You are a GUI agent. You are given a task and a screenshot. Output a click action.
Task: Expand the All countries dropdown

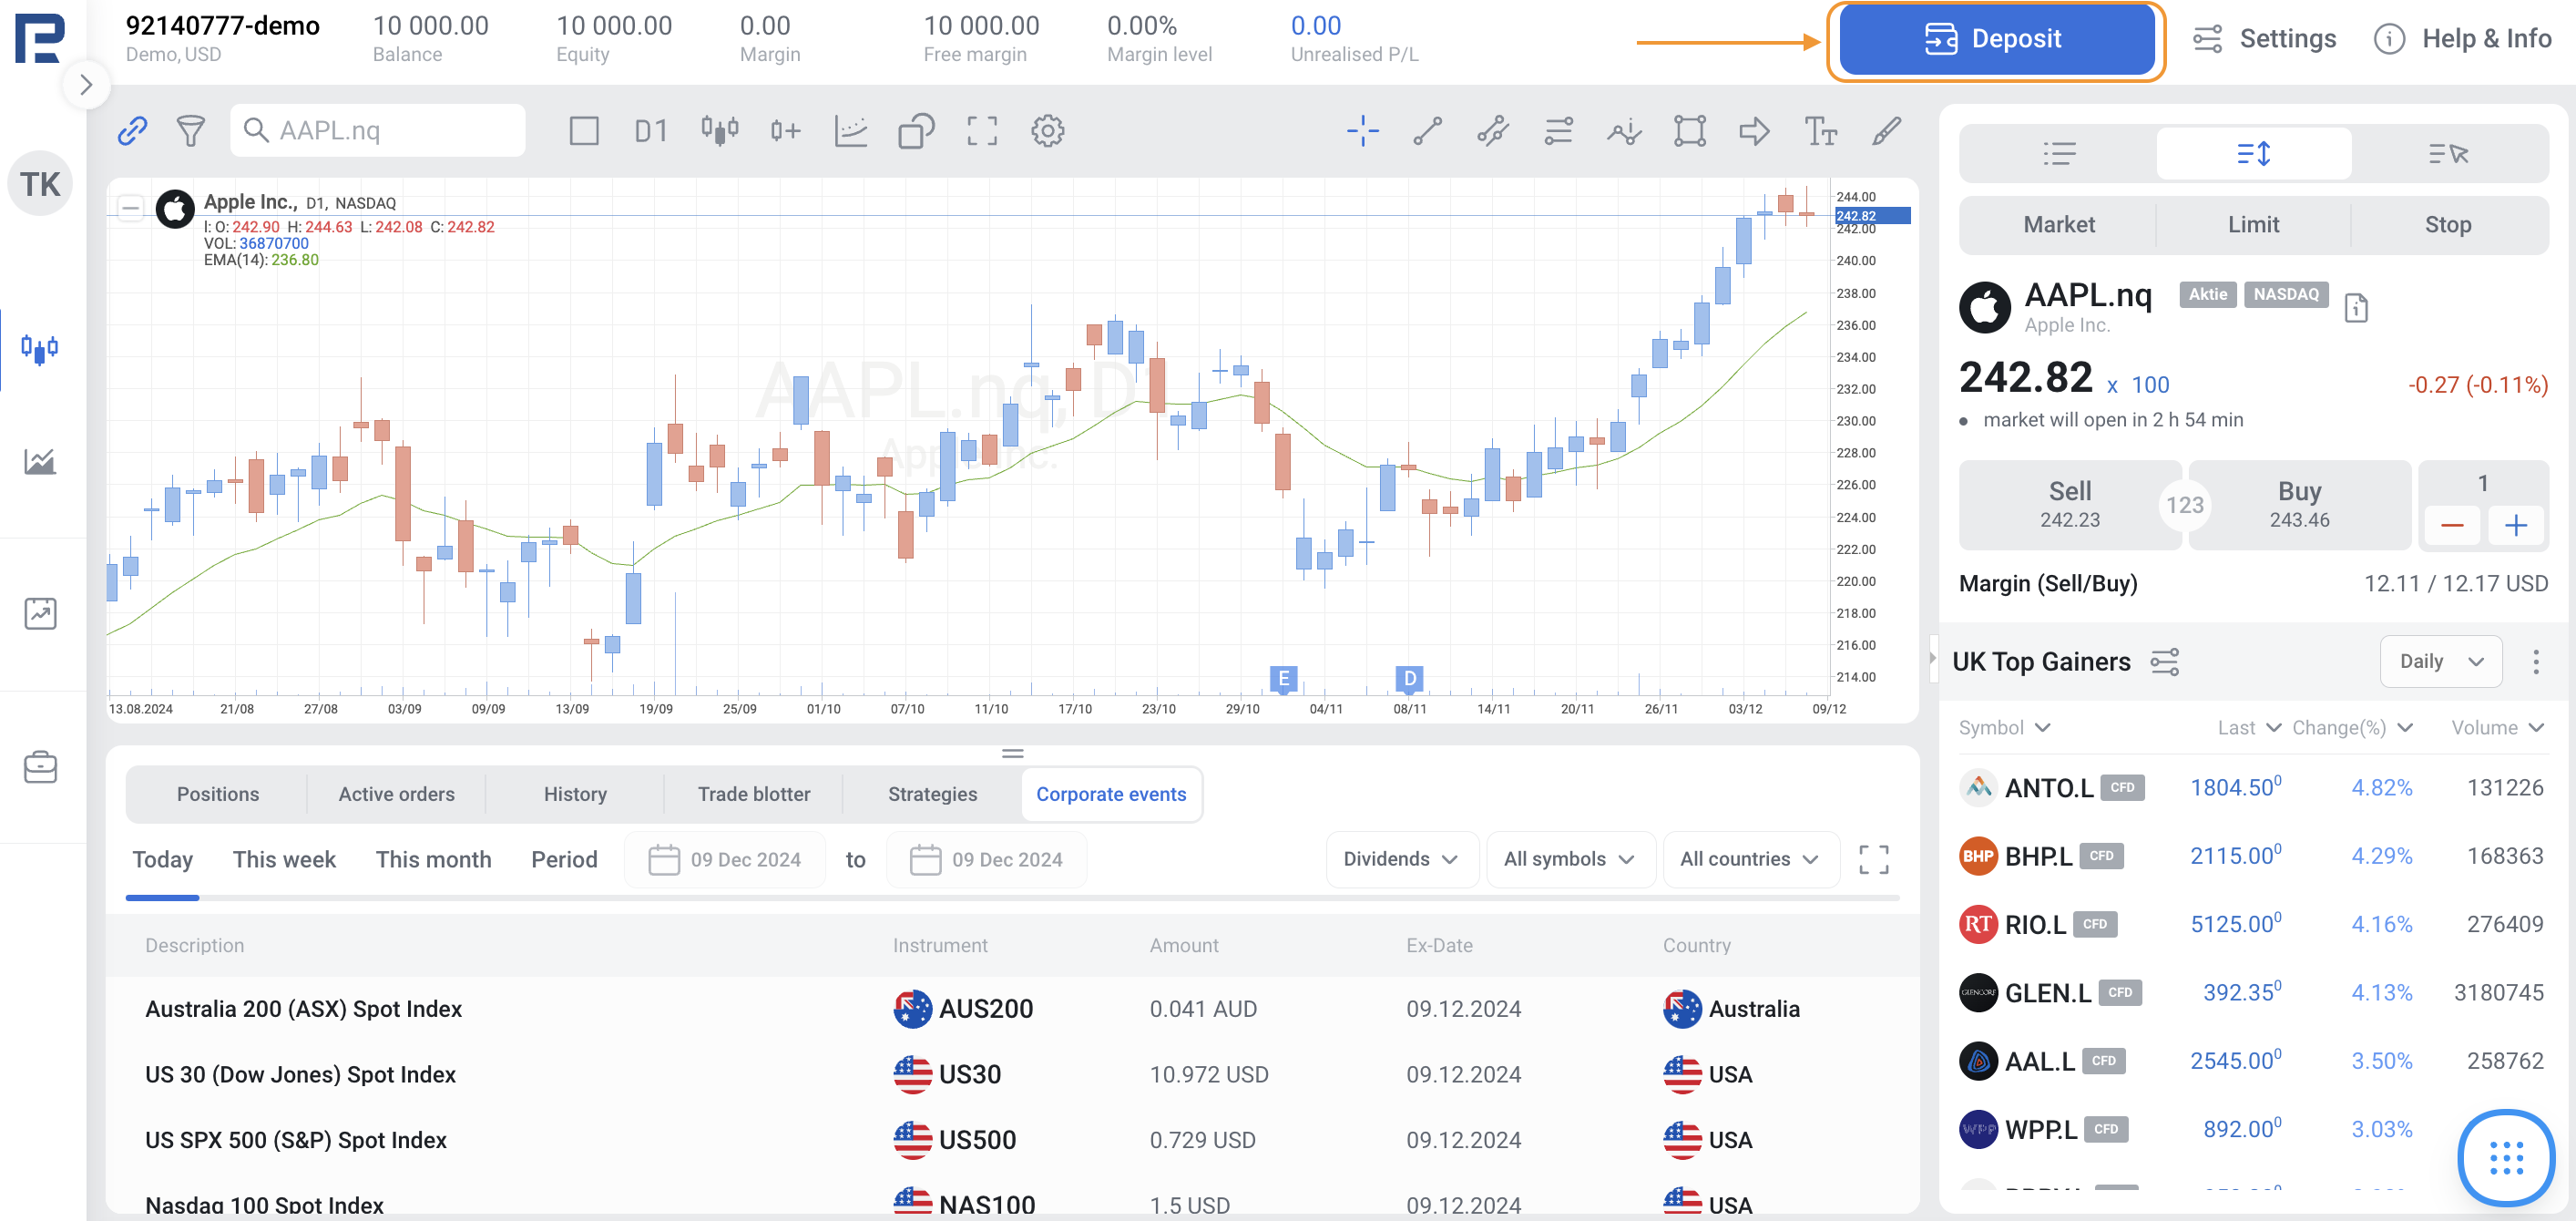point(1749,859)
